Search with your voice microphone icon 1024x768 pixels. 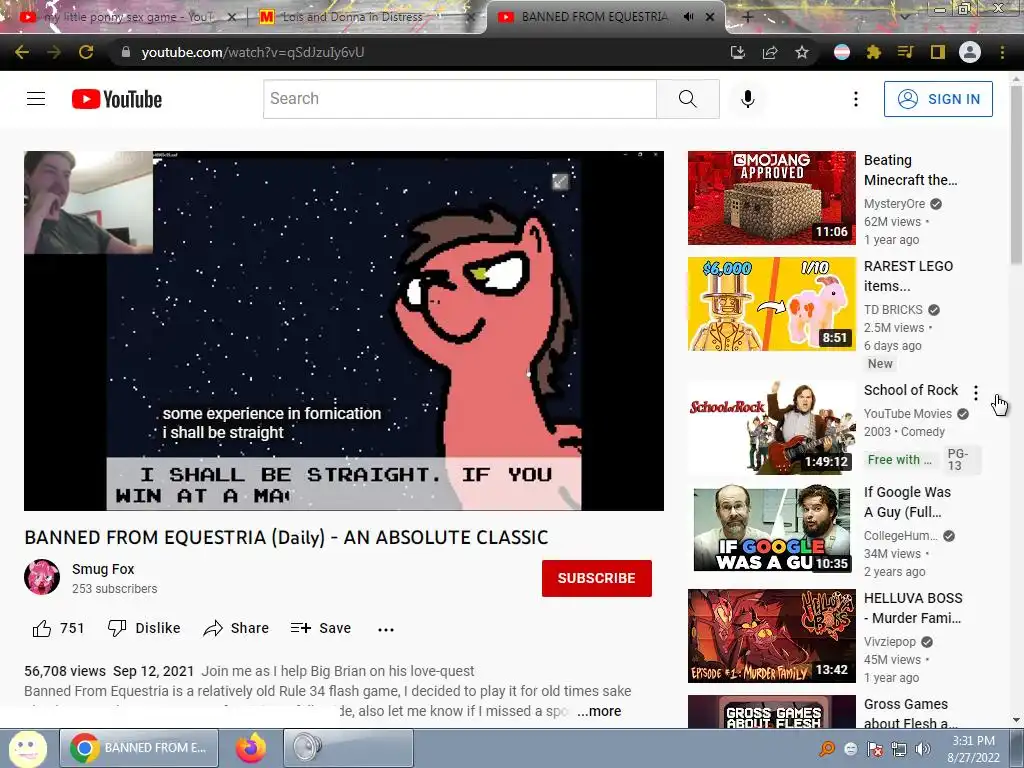click(x=748, y=99)
